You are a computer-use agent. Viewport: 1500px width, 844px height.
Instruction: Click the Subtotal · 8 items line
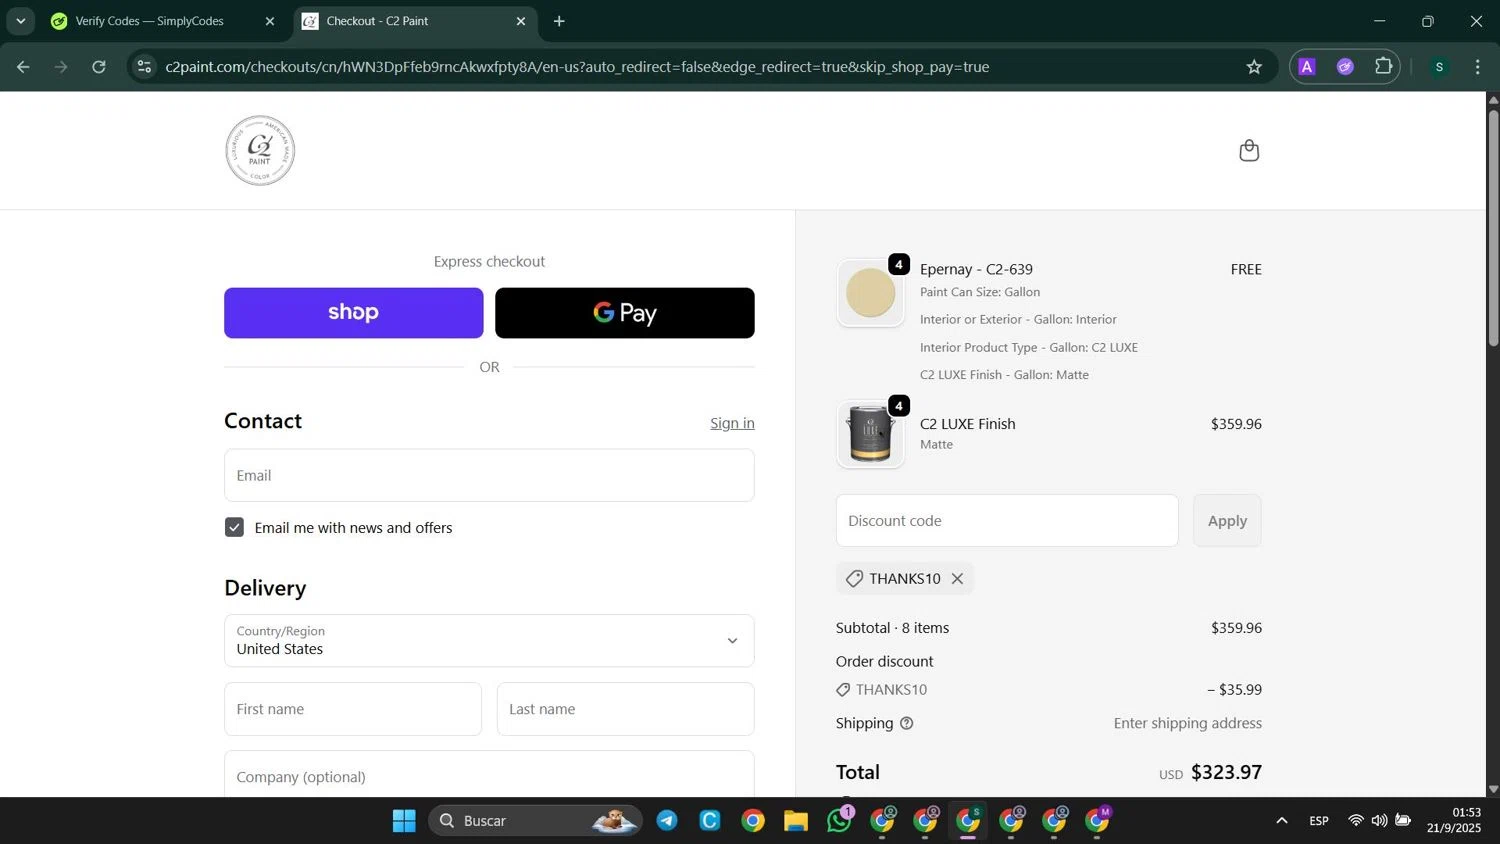pyautogui.click(x=1049, y=628)
